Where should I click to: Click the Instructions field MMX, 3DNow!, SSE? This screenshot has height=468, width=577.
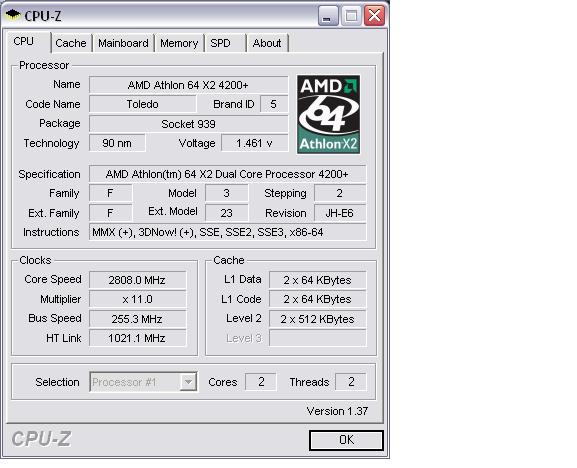227,232
